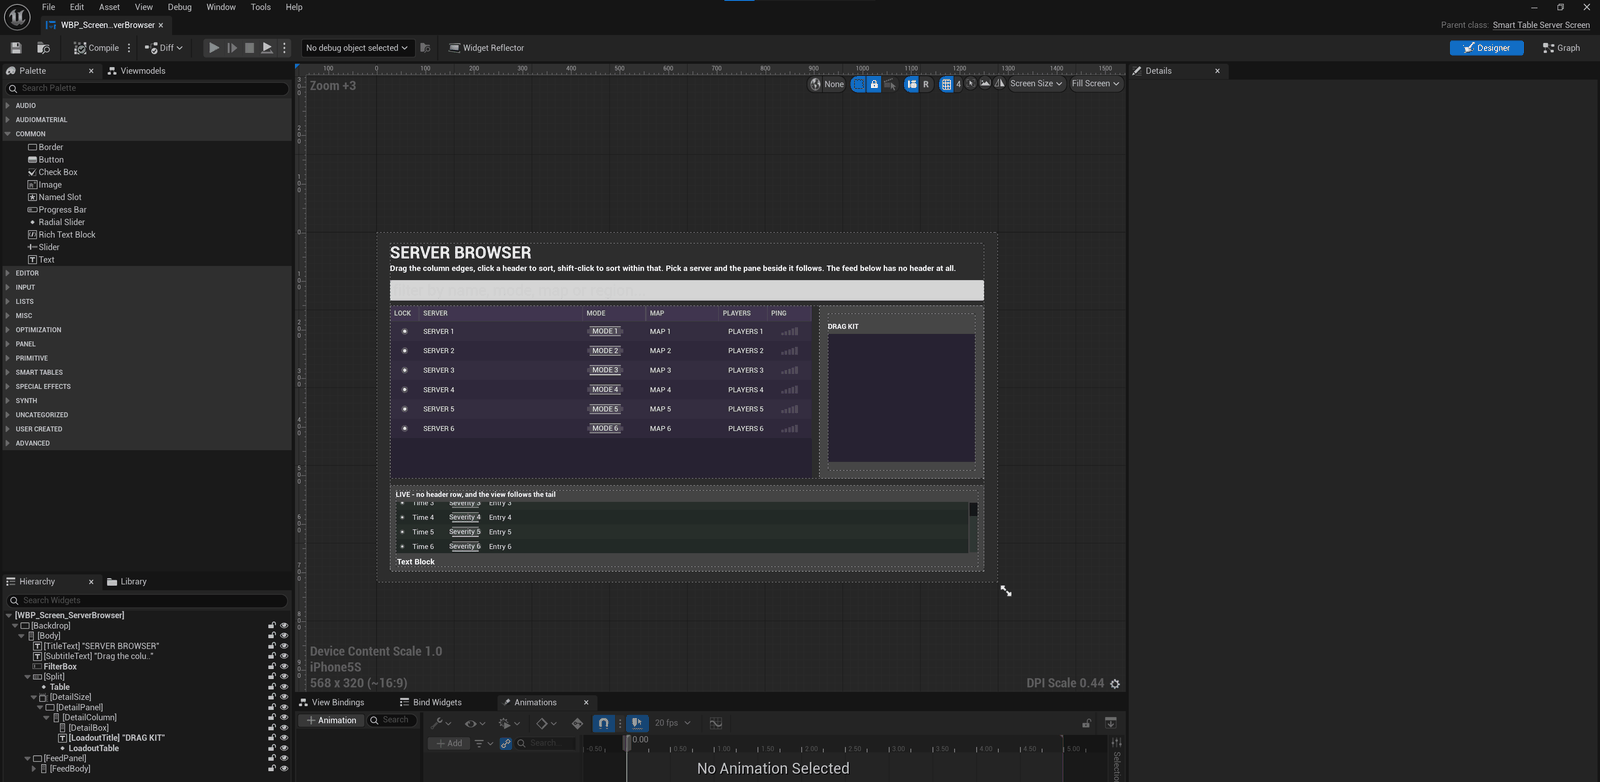This screenshot has height=782, width=1600.
Task: Click the preview background image icon
Action: 985,84
